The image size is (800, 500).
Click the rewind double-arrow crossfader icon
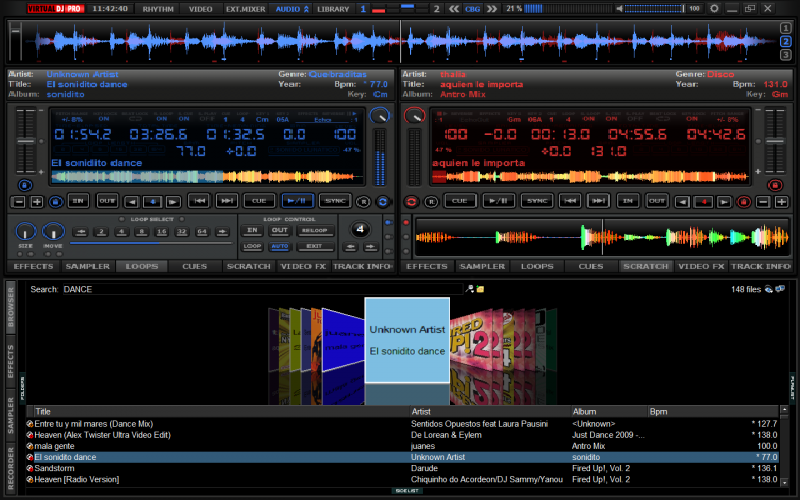pos(454,9)
